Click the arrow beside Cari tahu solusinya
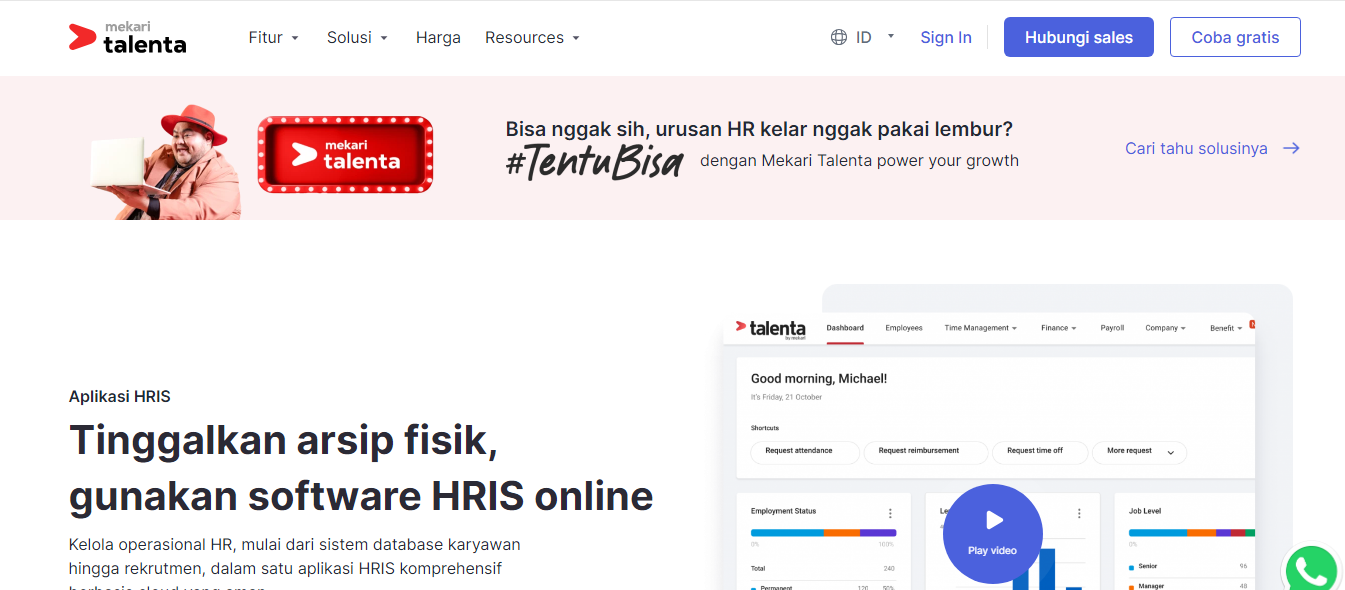Screen dimensions: 1345x590 [x=1291, y=148]
